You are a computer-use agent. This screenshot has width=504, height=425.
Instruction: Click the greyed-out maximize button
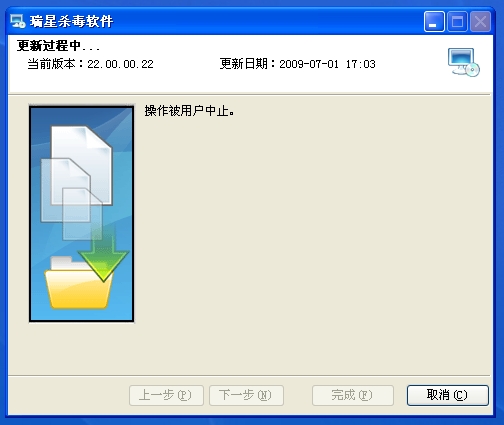[x=457, y=22]
